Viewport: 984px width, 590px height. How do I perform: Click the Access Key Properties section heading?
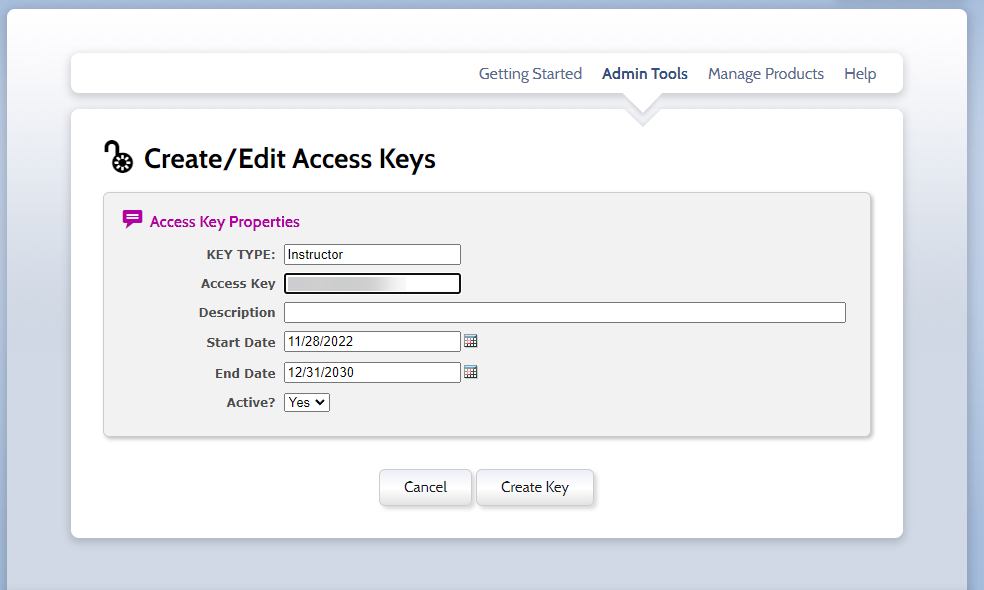tap(225, 222)
